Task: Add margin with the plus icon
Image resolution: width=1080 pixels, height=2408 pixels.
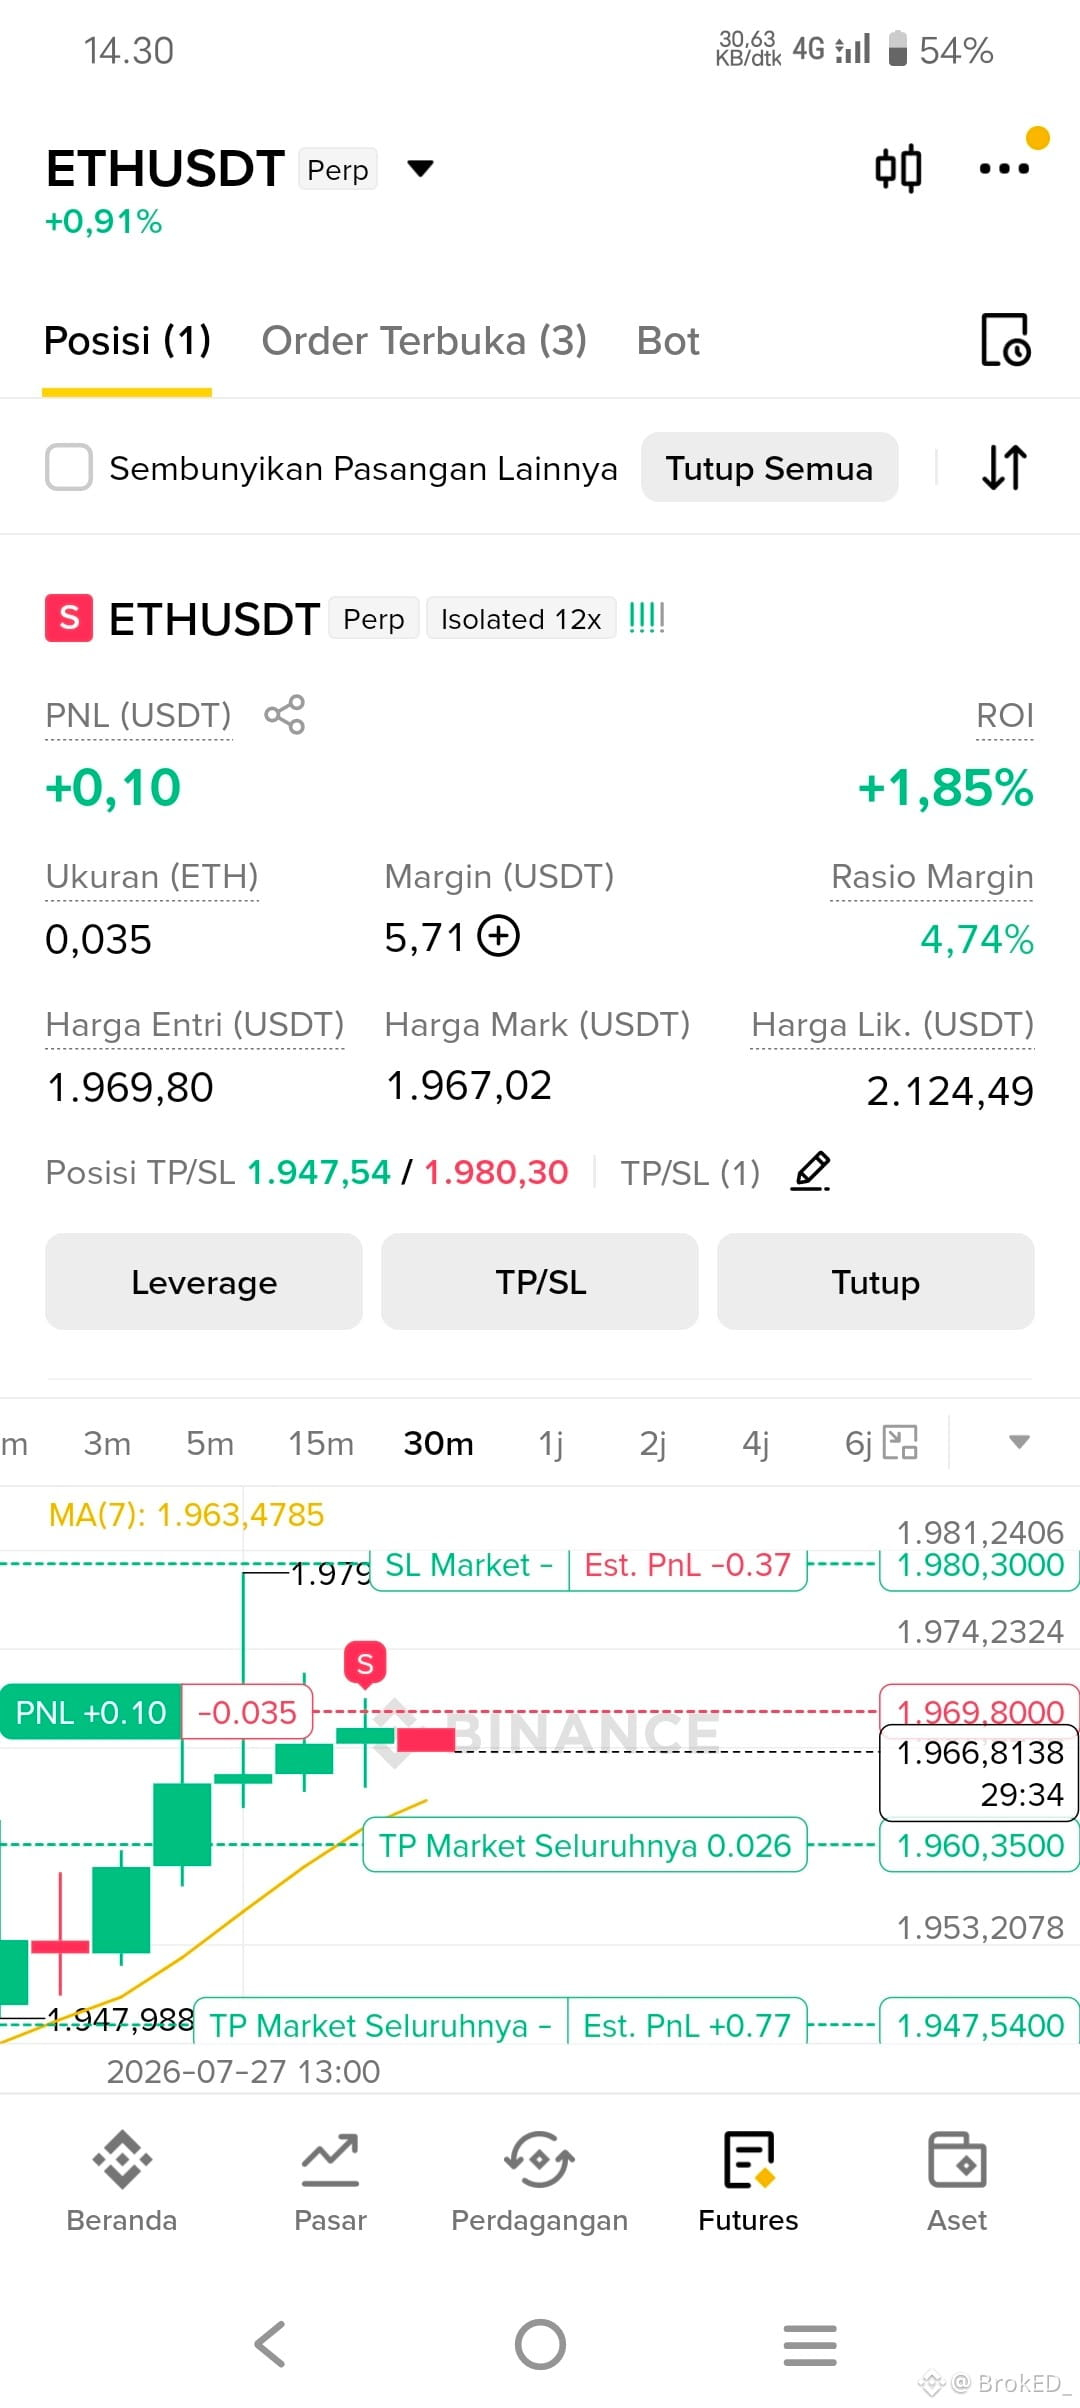Action: coord(498,937)
